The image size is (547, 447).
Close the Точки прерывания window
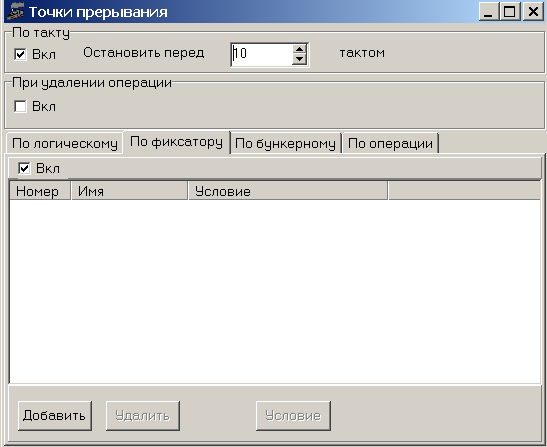(533, 12)
